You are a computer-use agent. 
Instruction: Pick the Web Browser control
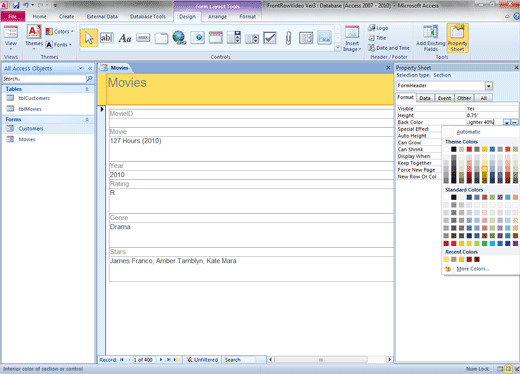pos(197,38)
